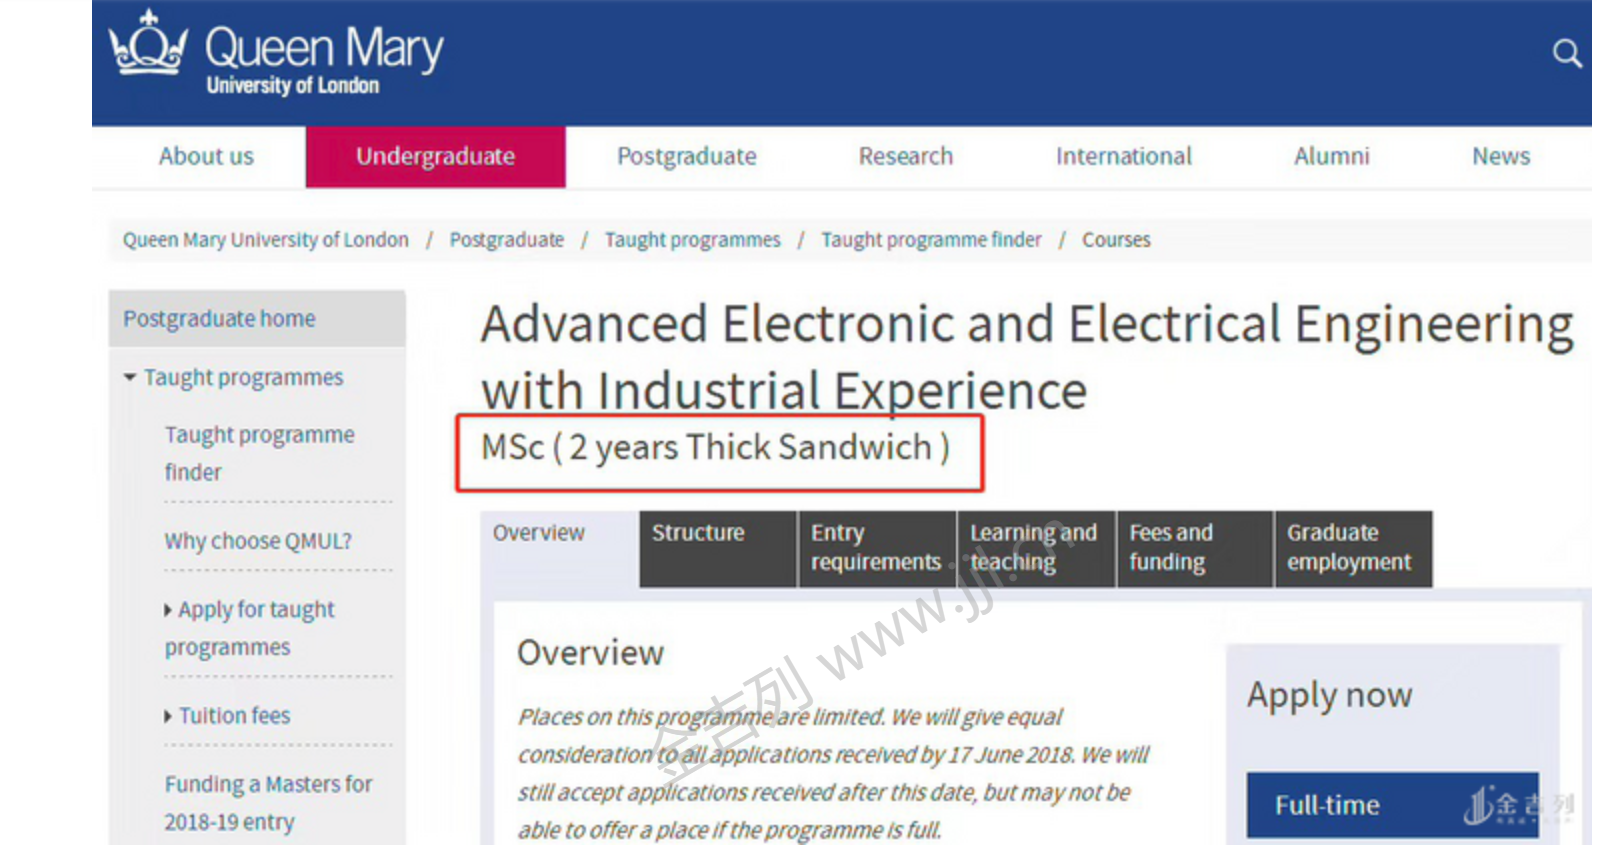This screenshot has height=847, width=1597.
Task: Open the Postgraduate navigation menu
Action: coord(686,157)
